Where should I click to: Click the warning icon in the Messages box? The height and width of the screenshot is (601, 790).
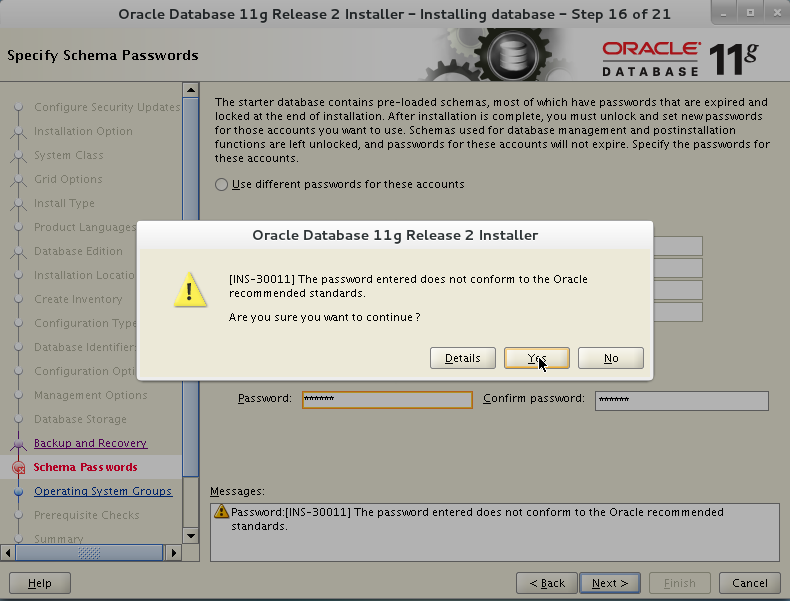(221, 511)
